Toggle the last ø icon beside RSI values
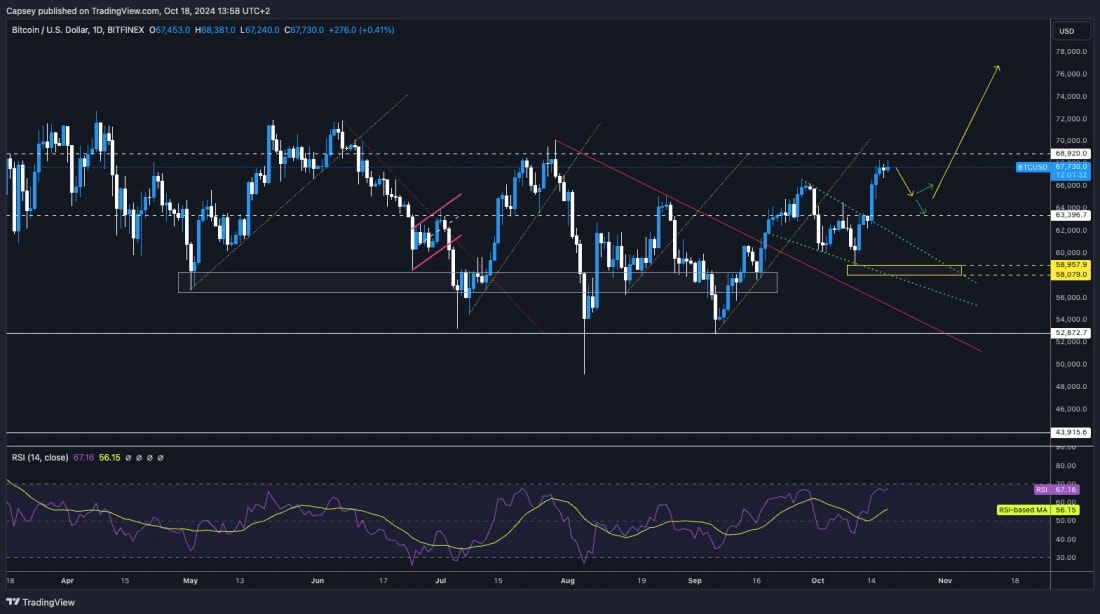Image resolution: width=1100 pixels, height=614 pixels. pyautogui.click(x=160, y=456)
